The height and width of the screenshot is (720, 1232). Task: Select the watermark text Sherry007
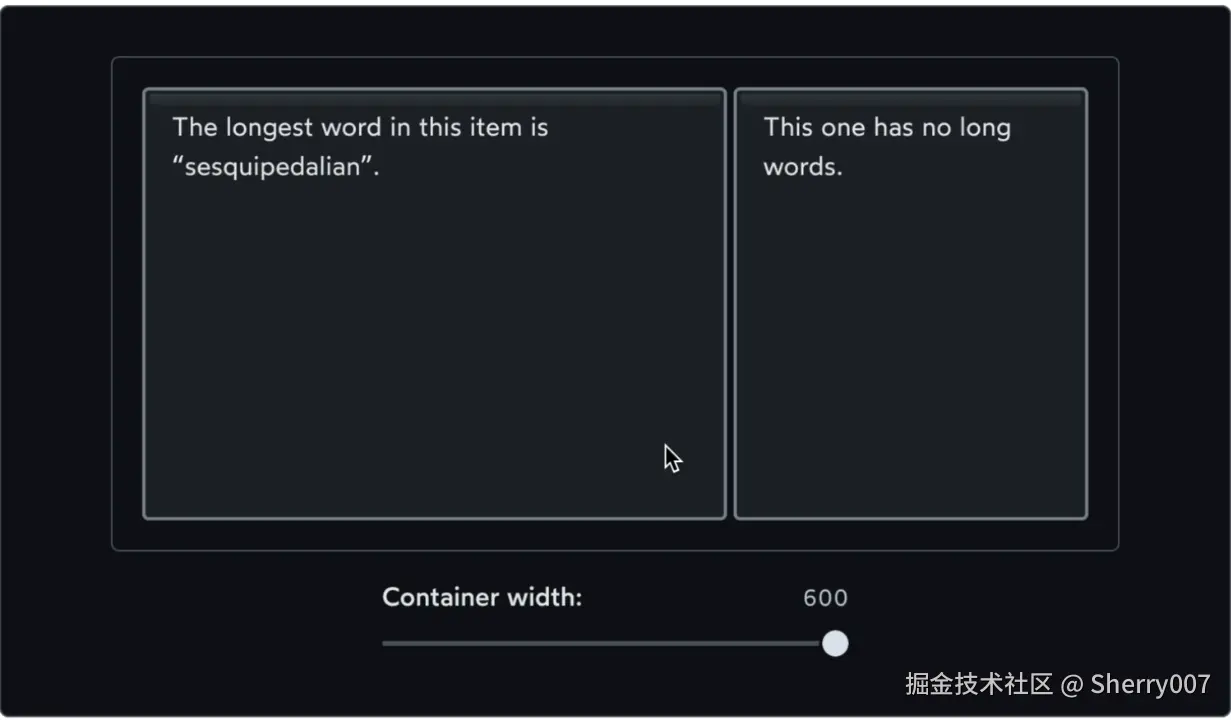tap(1148, 685)
